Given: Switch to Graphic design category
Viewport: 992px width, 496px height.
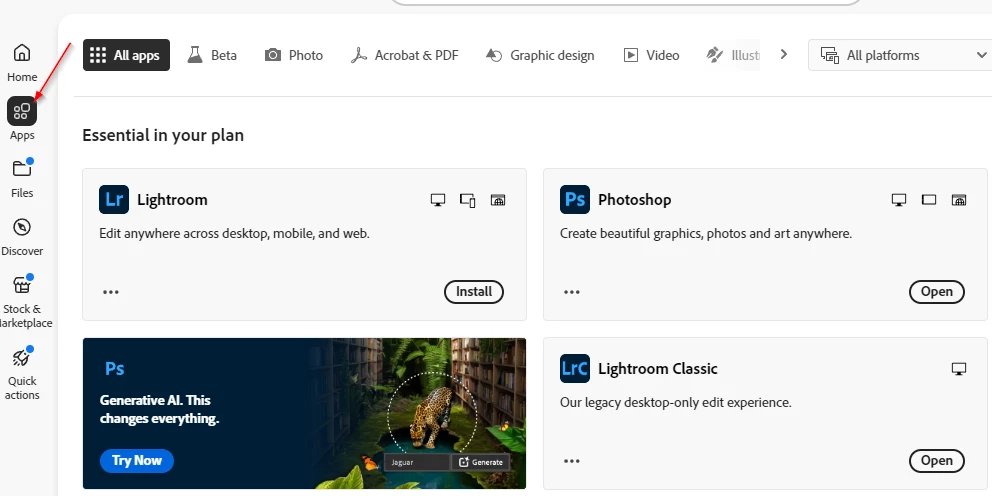Looking at the screenshot, I should (540, 55).
